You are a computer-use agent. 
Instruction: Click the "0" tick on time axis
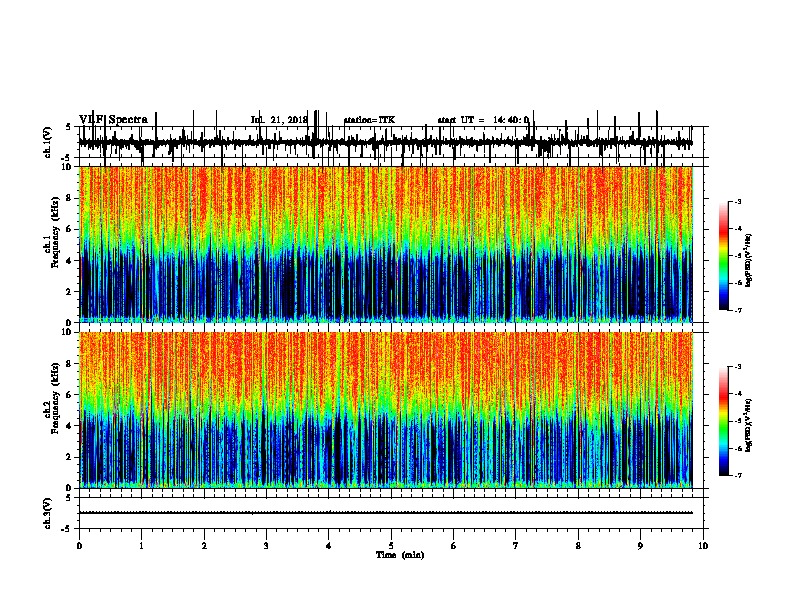point(79,545)
